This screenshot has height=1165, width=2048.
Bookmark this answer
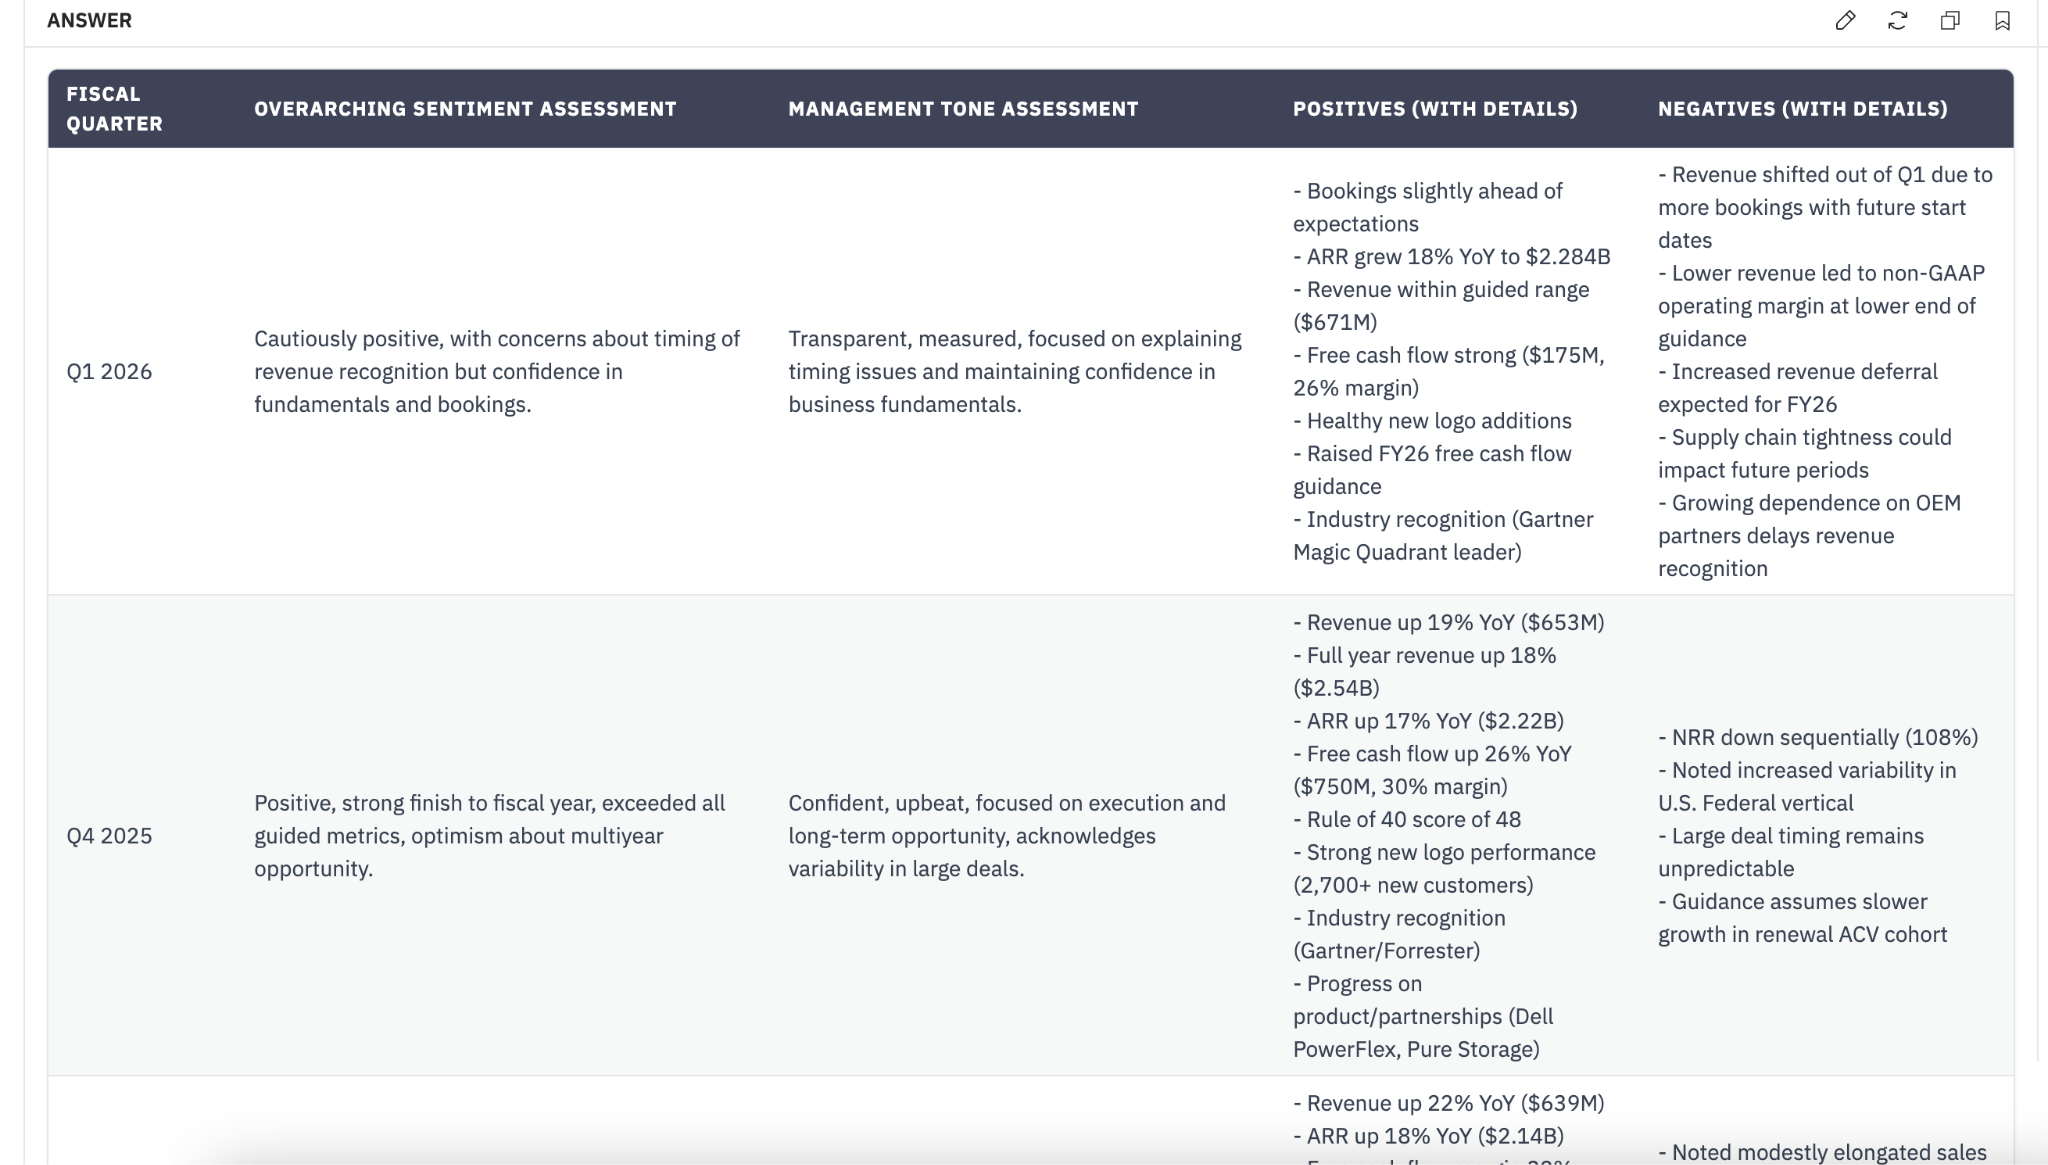pyautogui.click(x=2002, y=21)
